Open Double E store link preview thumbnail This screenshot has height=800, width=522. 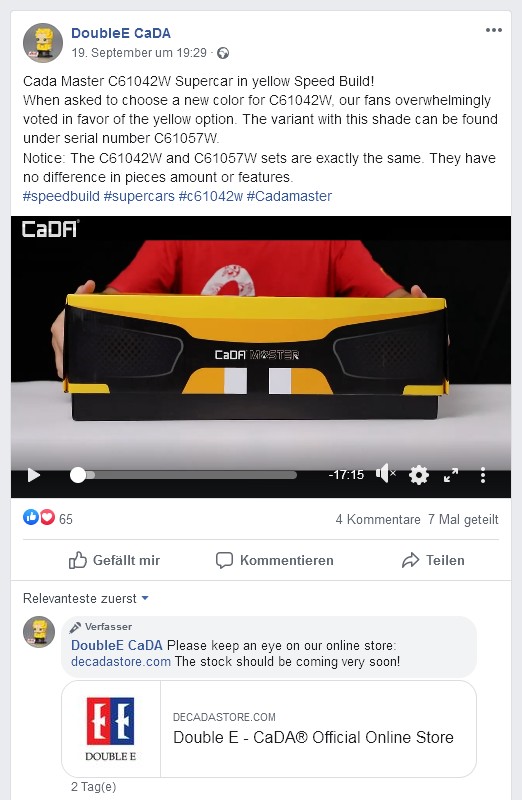[x=111, y=729]
